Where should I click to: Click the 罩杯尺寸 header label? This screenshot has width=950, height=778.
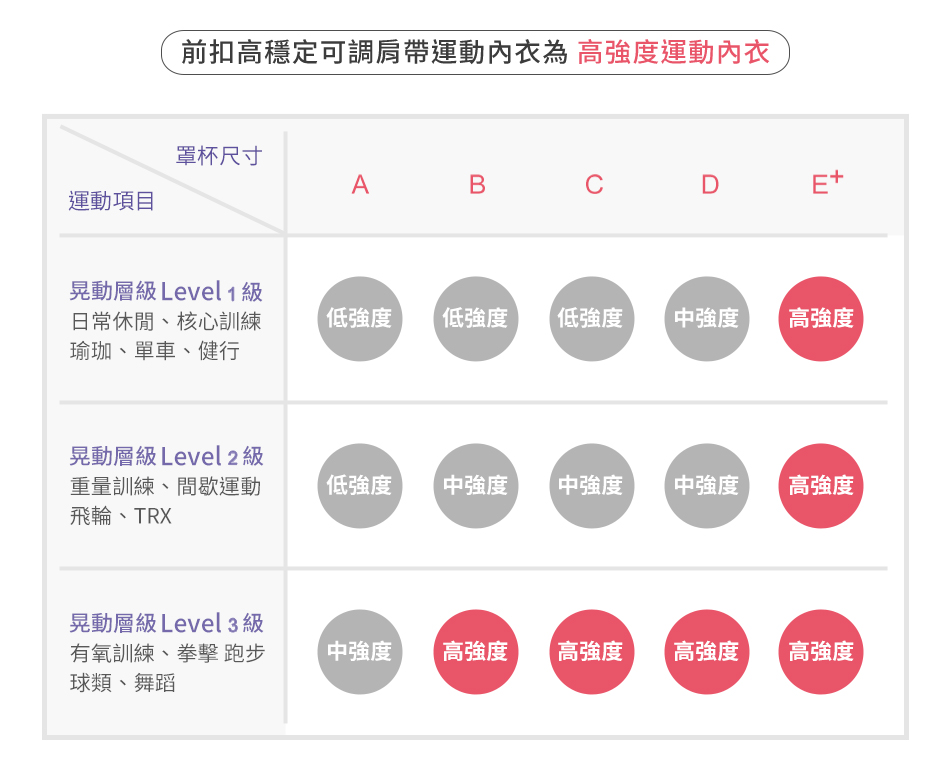coord(218,156)
